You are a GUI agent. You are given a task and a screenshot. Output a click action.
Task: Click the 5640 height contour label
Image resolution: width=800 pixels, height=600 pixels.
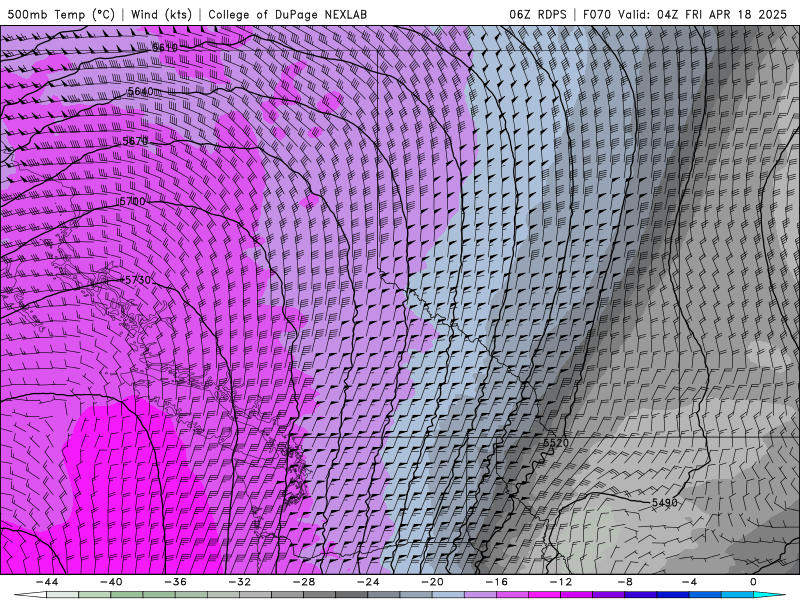(x=140, y=91)
